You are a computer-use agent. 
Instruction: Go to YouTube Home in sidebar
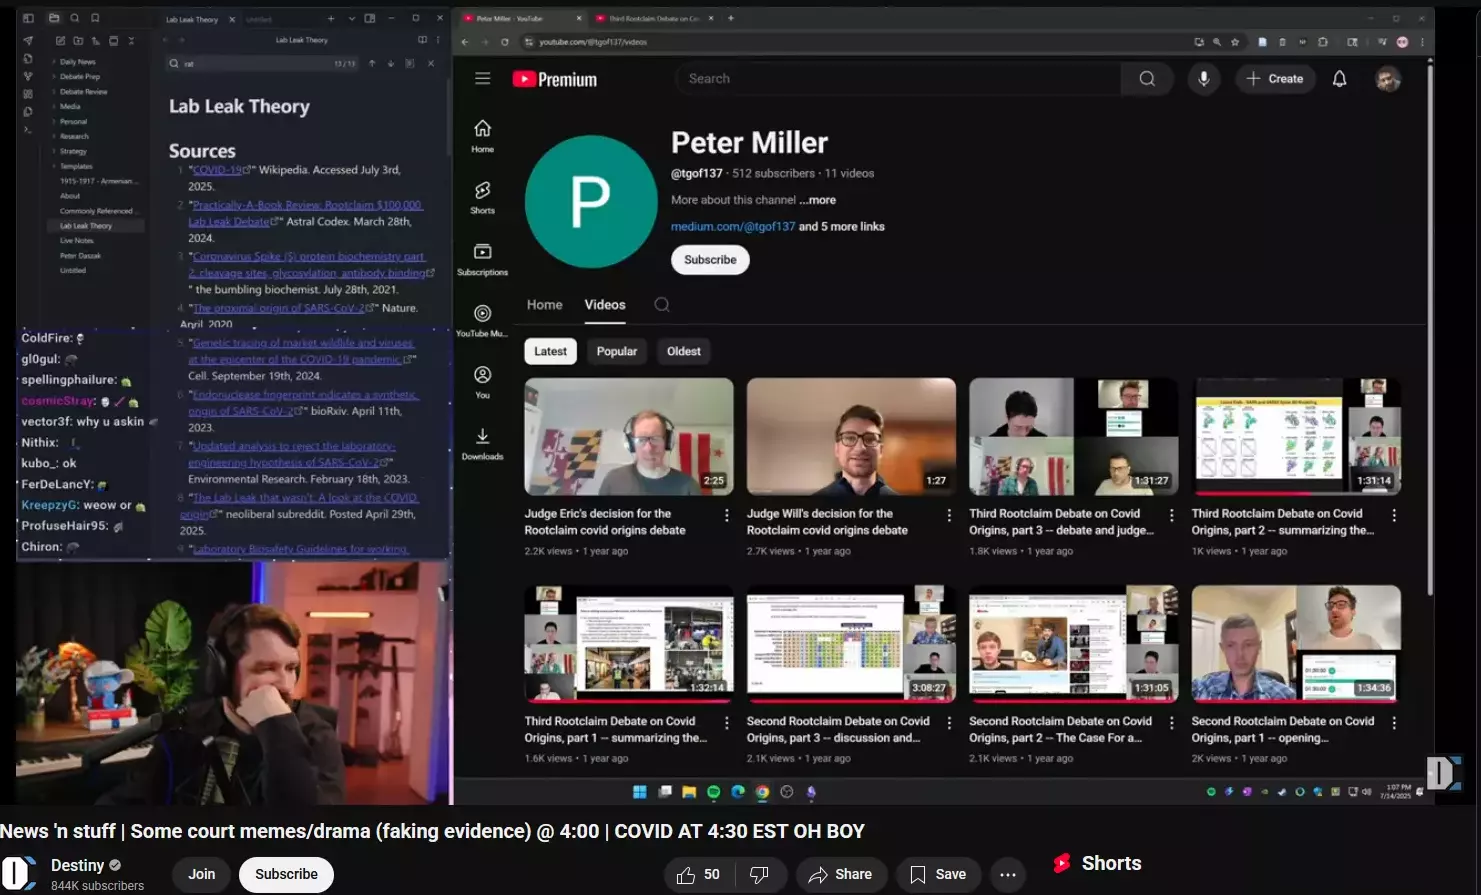coord(483,135)
